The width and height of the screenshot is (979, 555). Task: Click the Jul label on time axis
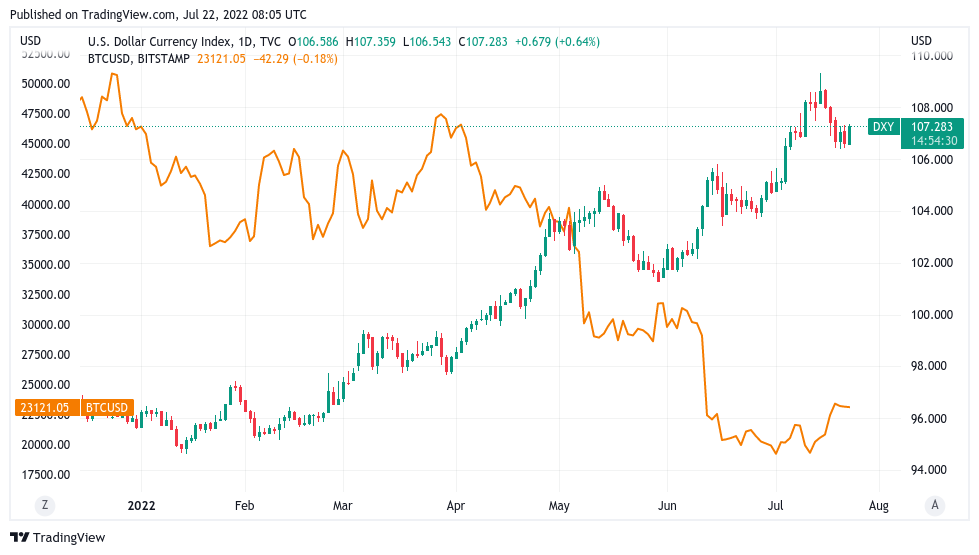(x=775, y=506)
